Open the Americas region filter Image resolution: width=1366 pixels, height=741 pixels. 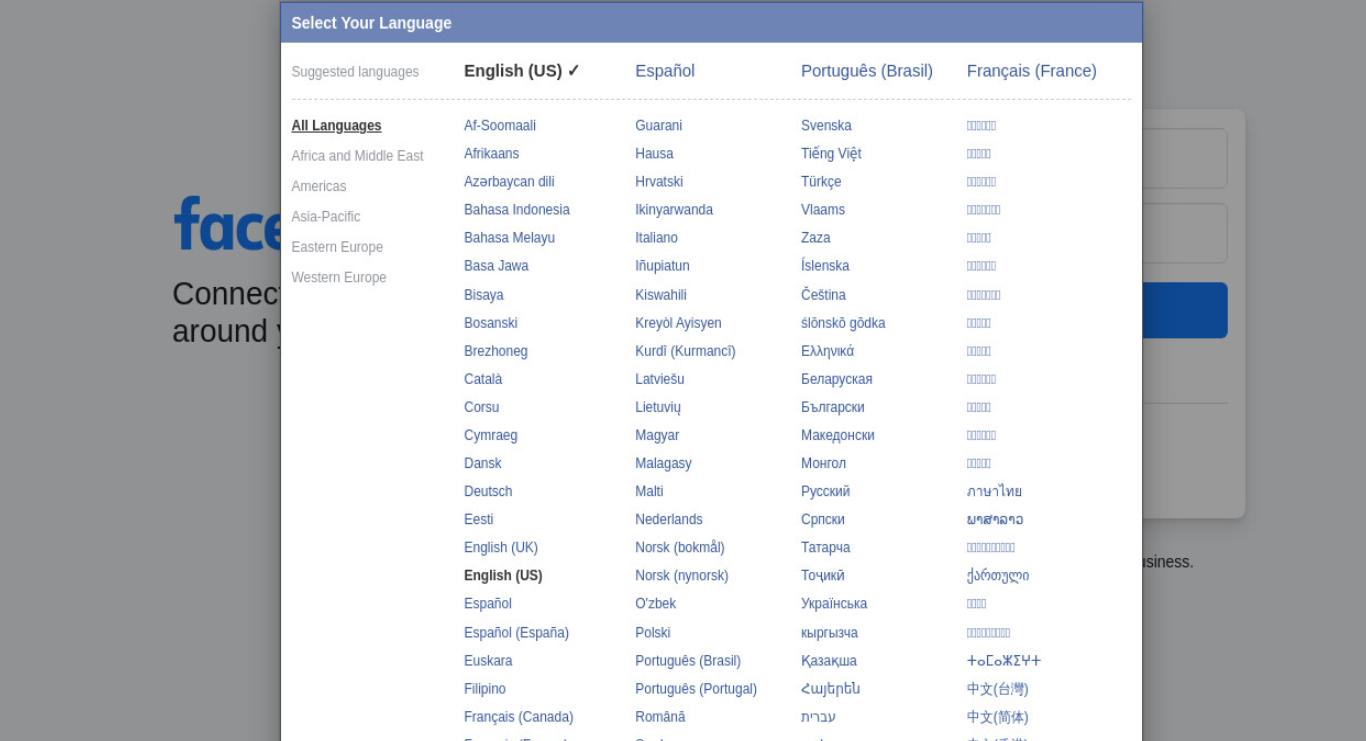[318, 186]
